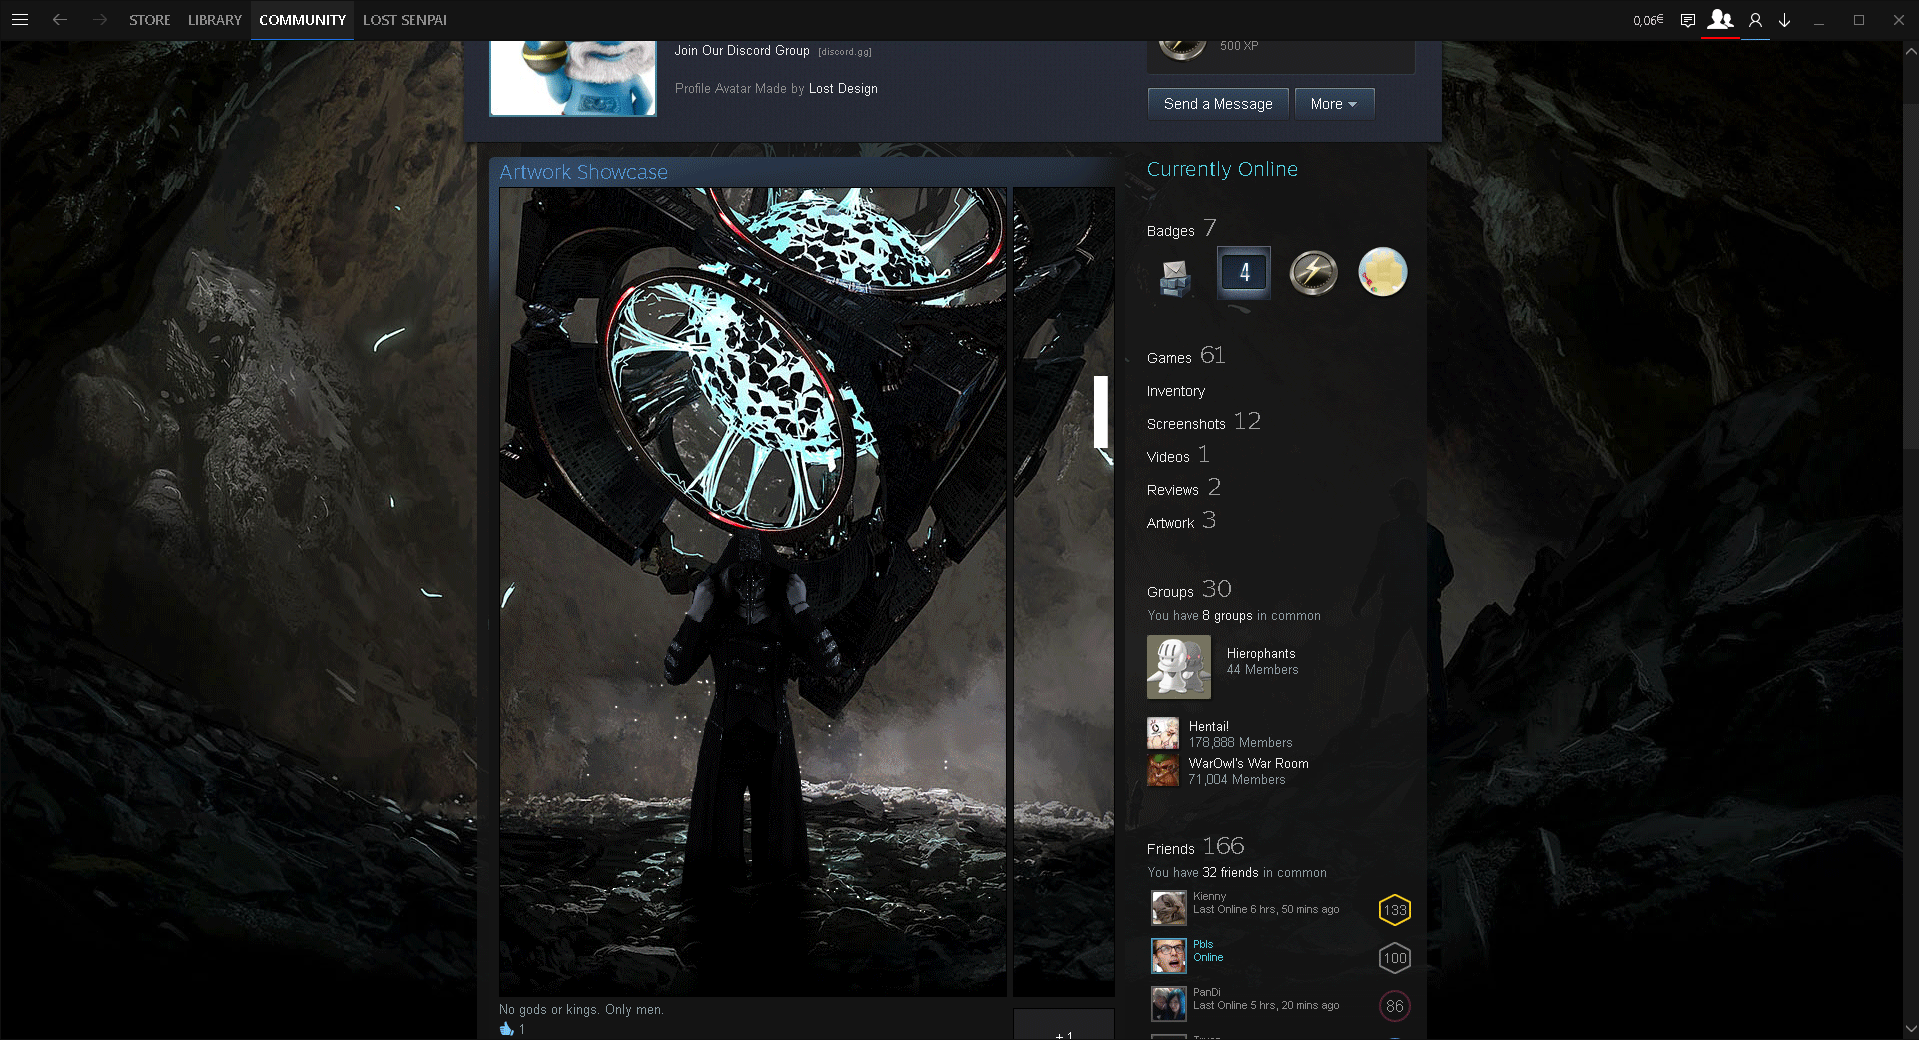Viewport: 1919px width, 1040px height.
Task: Open the Hierophants group name
Action: 1261,653
